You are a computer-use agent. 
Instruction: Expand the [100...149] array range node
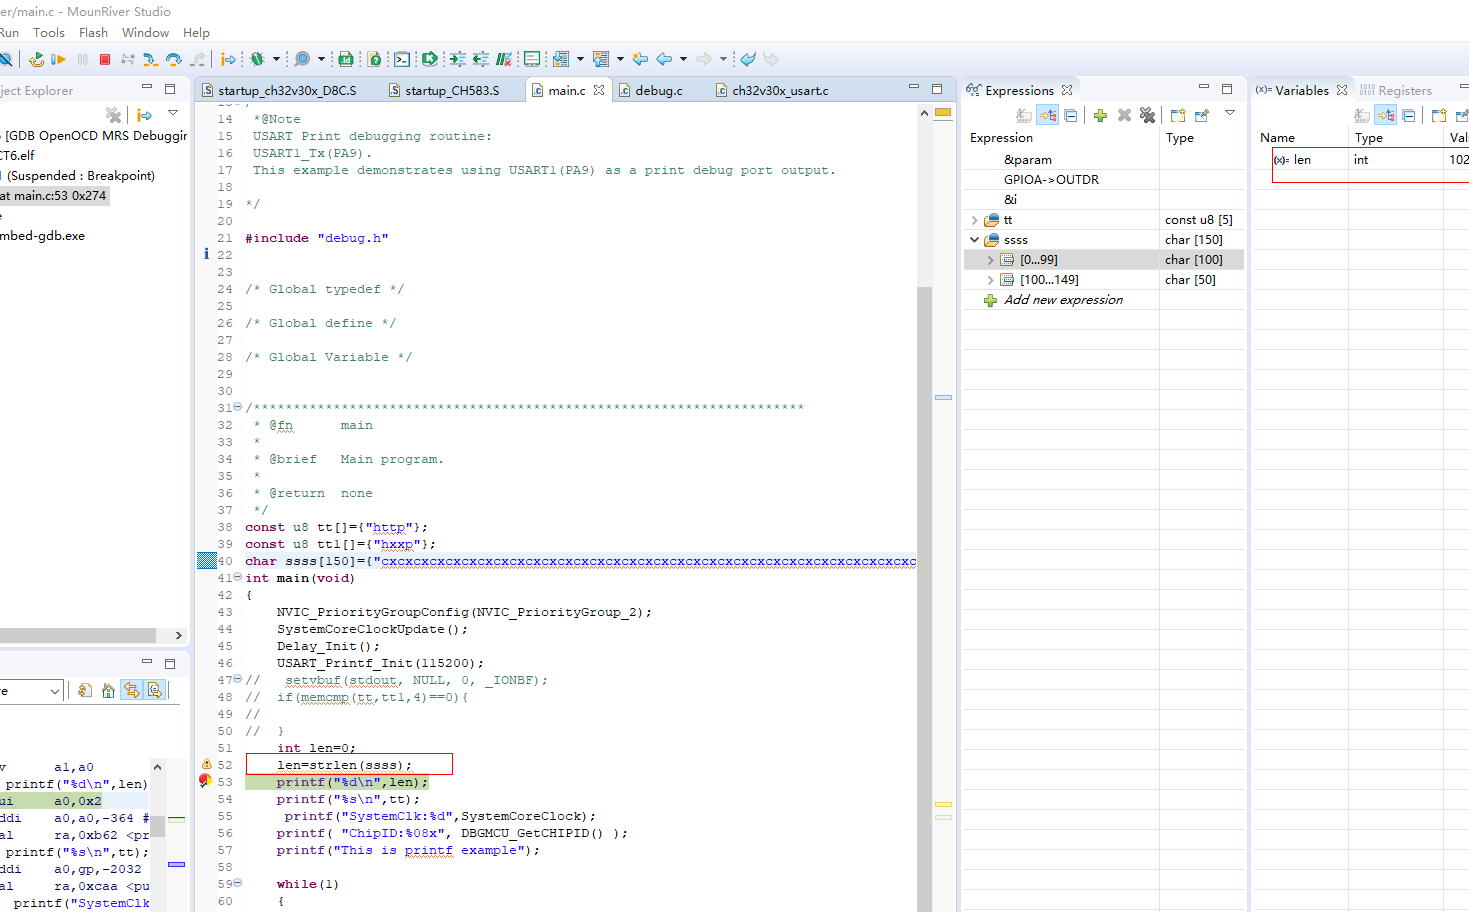pyautogui.click(x=991, y=280)
